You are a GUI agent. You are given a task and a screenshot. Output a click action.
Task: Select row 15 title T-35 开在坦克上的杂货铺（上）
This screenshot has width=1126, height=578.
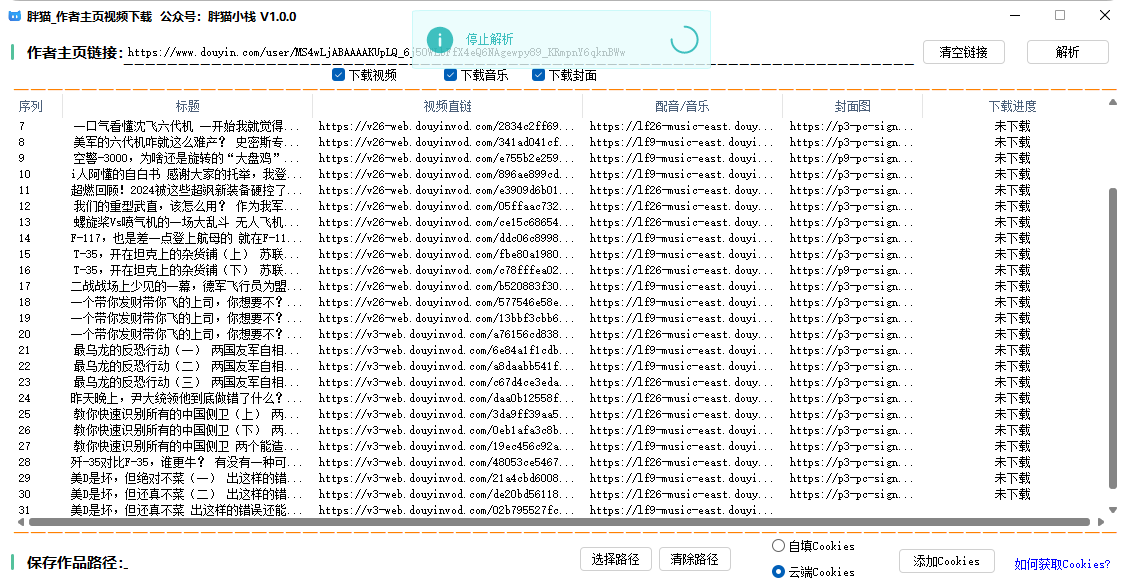(x=186, y=254)
